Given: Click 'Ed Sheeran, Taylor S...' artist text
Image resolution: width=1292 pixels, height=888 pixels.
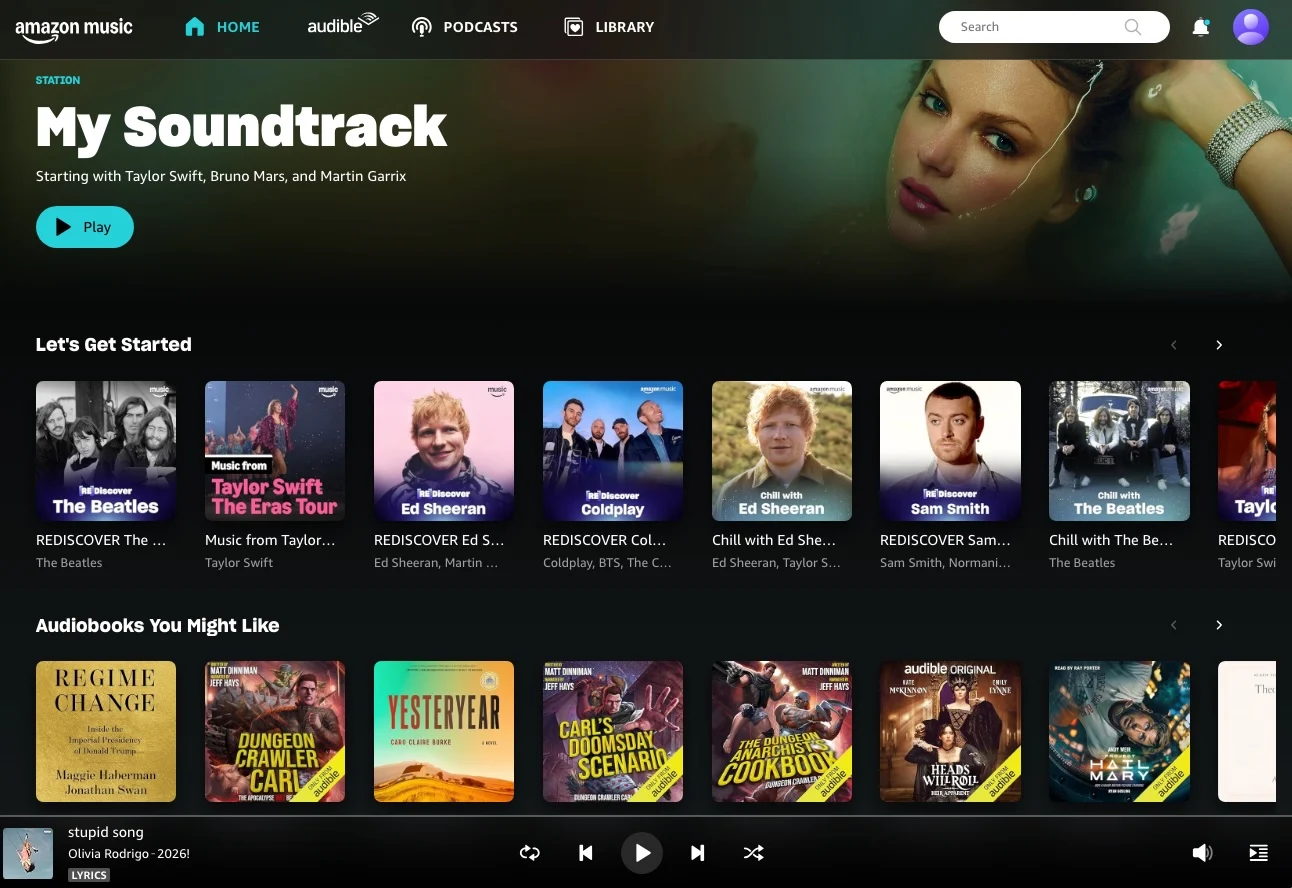Looking at the screenshot, I should (776, 563).
